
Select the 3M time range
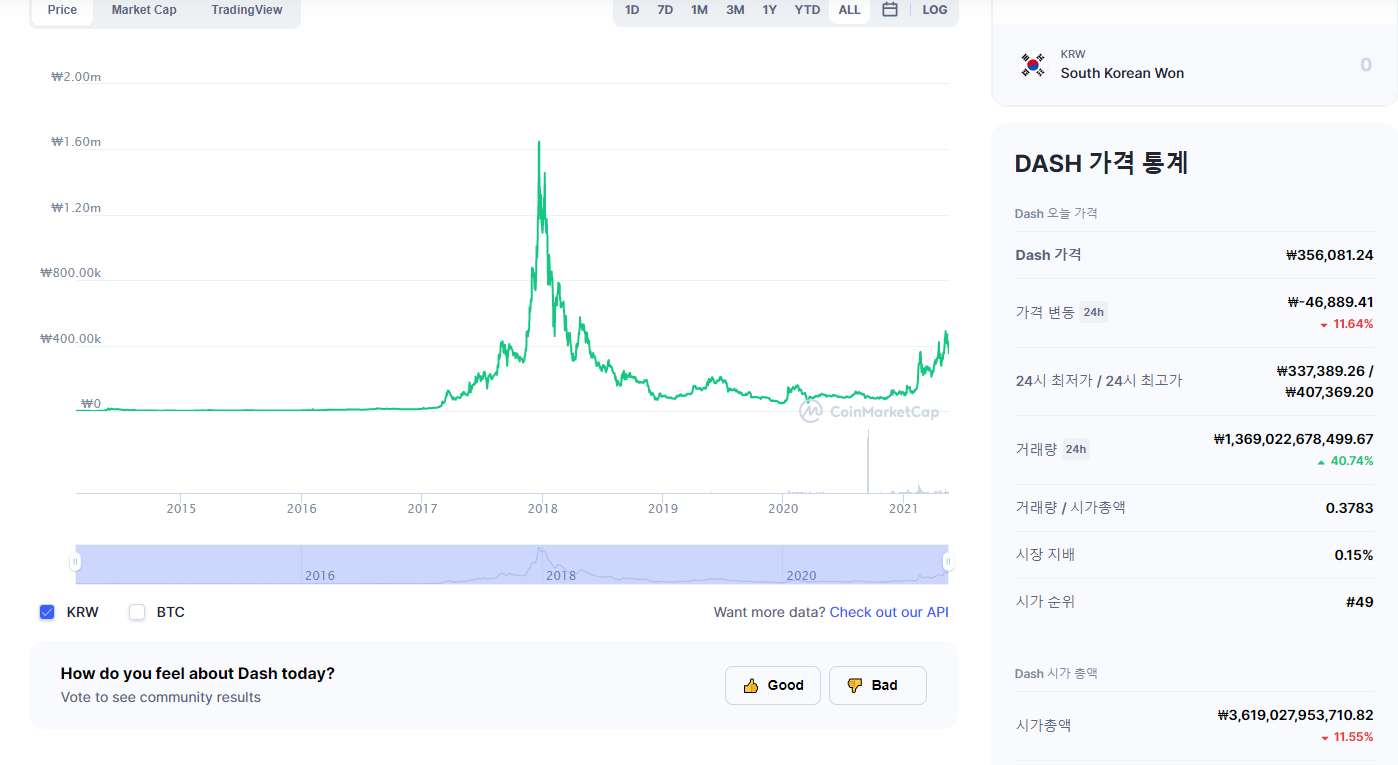735,10
